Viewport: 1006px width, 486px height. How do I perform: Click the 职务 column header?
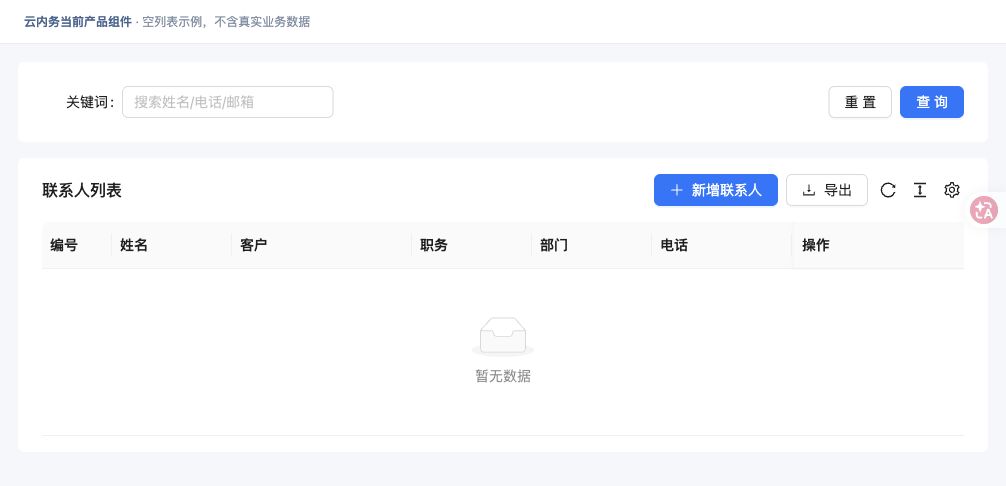[x=472, y=245]
